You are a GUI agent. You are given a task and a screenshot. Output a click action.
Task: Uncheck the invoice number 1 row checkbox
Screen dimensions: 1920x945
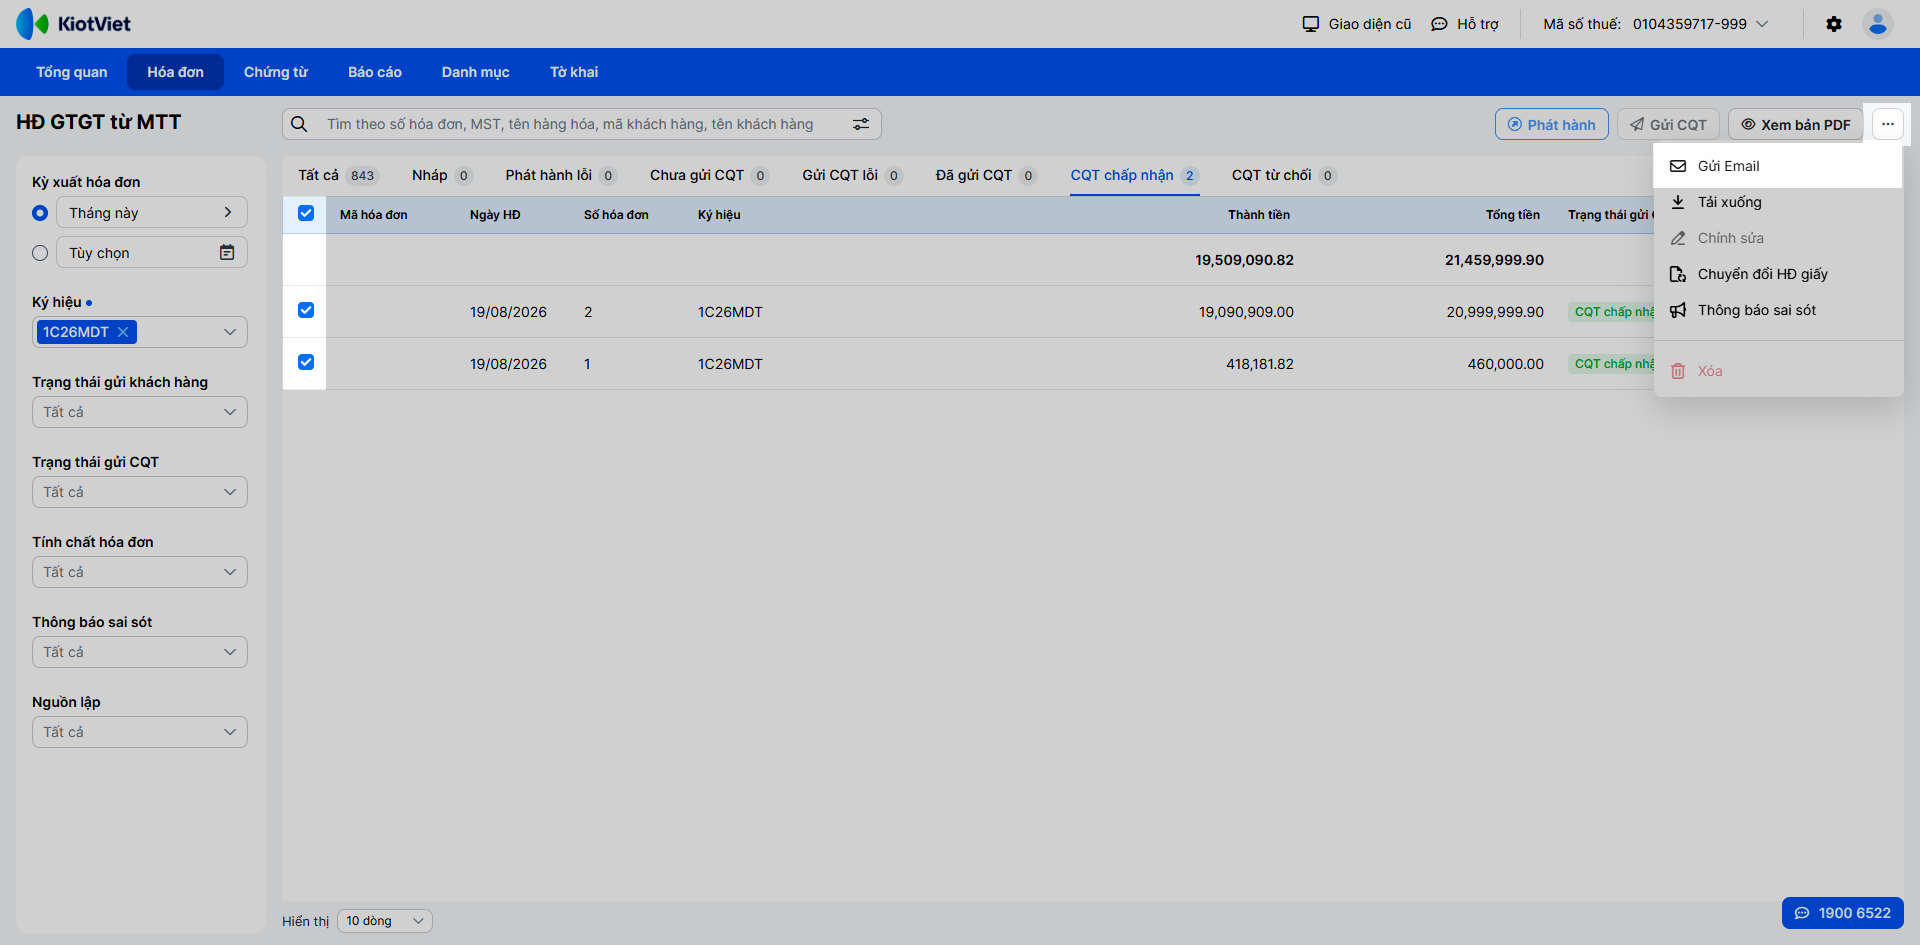pos(306,362)
